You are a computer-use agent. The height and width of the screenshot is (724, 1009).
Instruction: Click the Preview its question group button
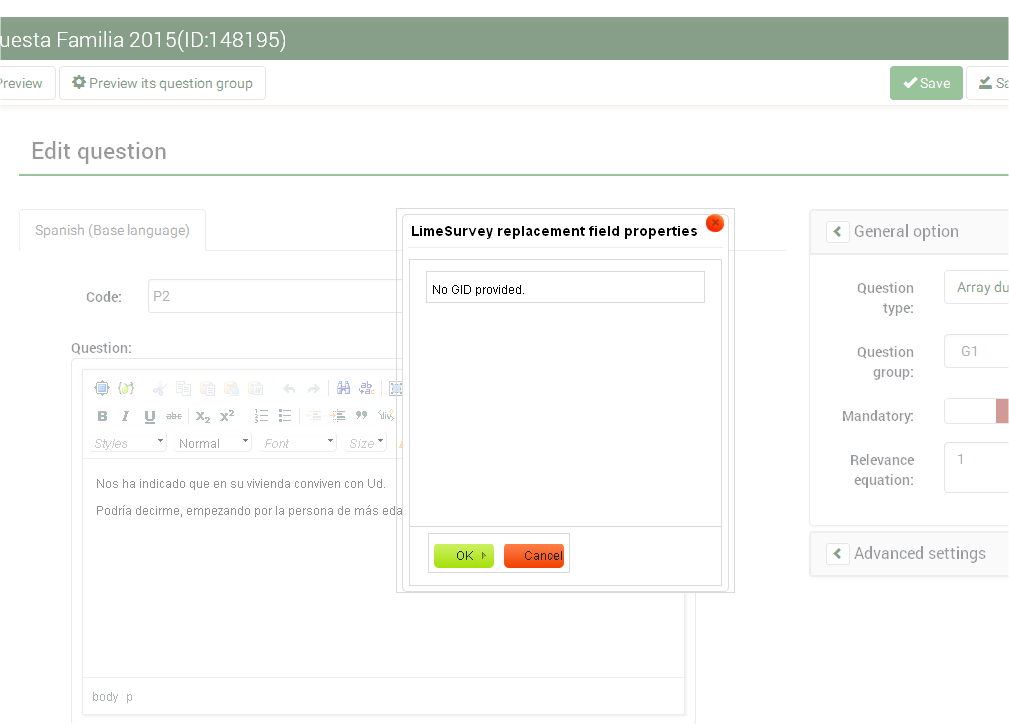pos(162,83)
